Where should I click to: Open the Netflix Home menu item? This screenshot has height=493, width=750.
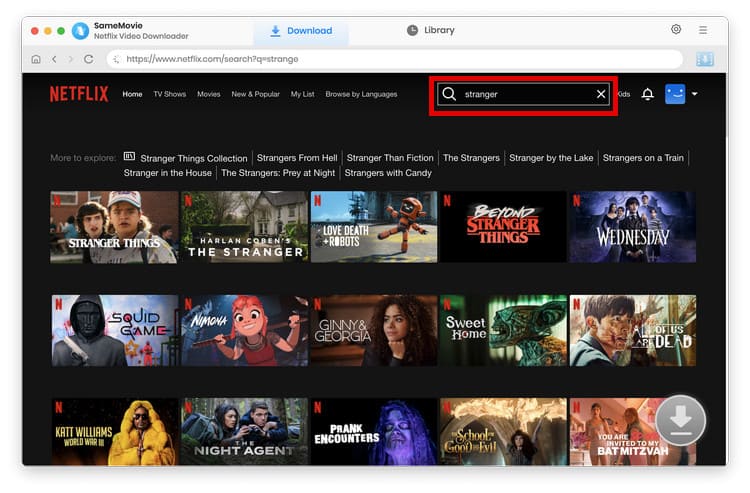coord(132,94)
